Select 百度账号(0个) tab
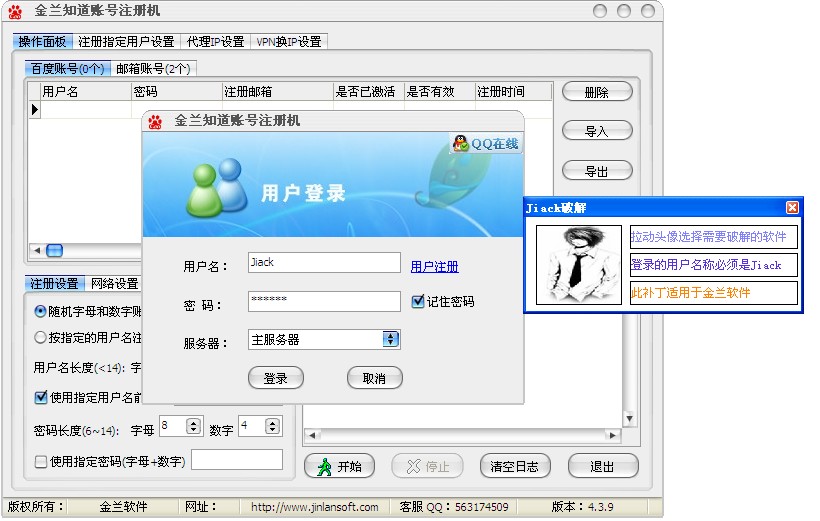820x521 pixels. (x=67, y=69)
